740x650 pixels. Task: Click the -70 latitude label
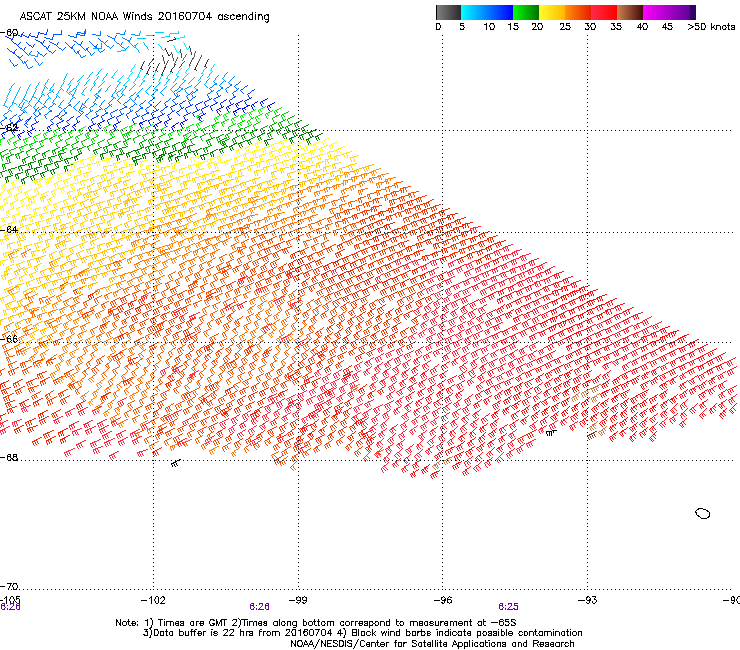(x=9, y=587)
